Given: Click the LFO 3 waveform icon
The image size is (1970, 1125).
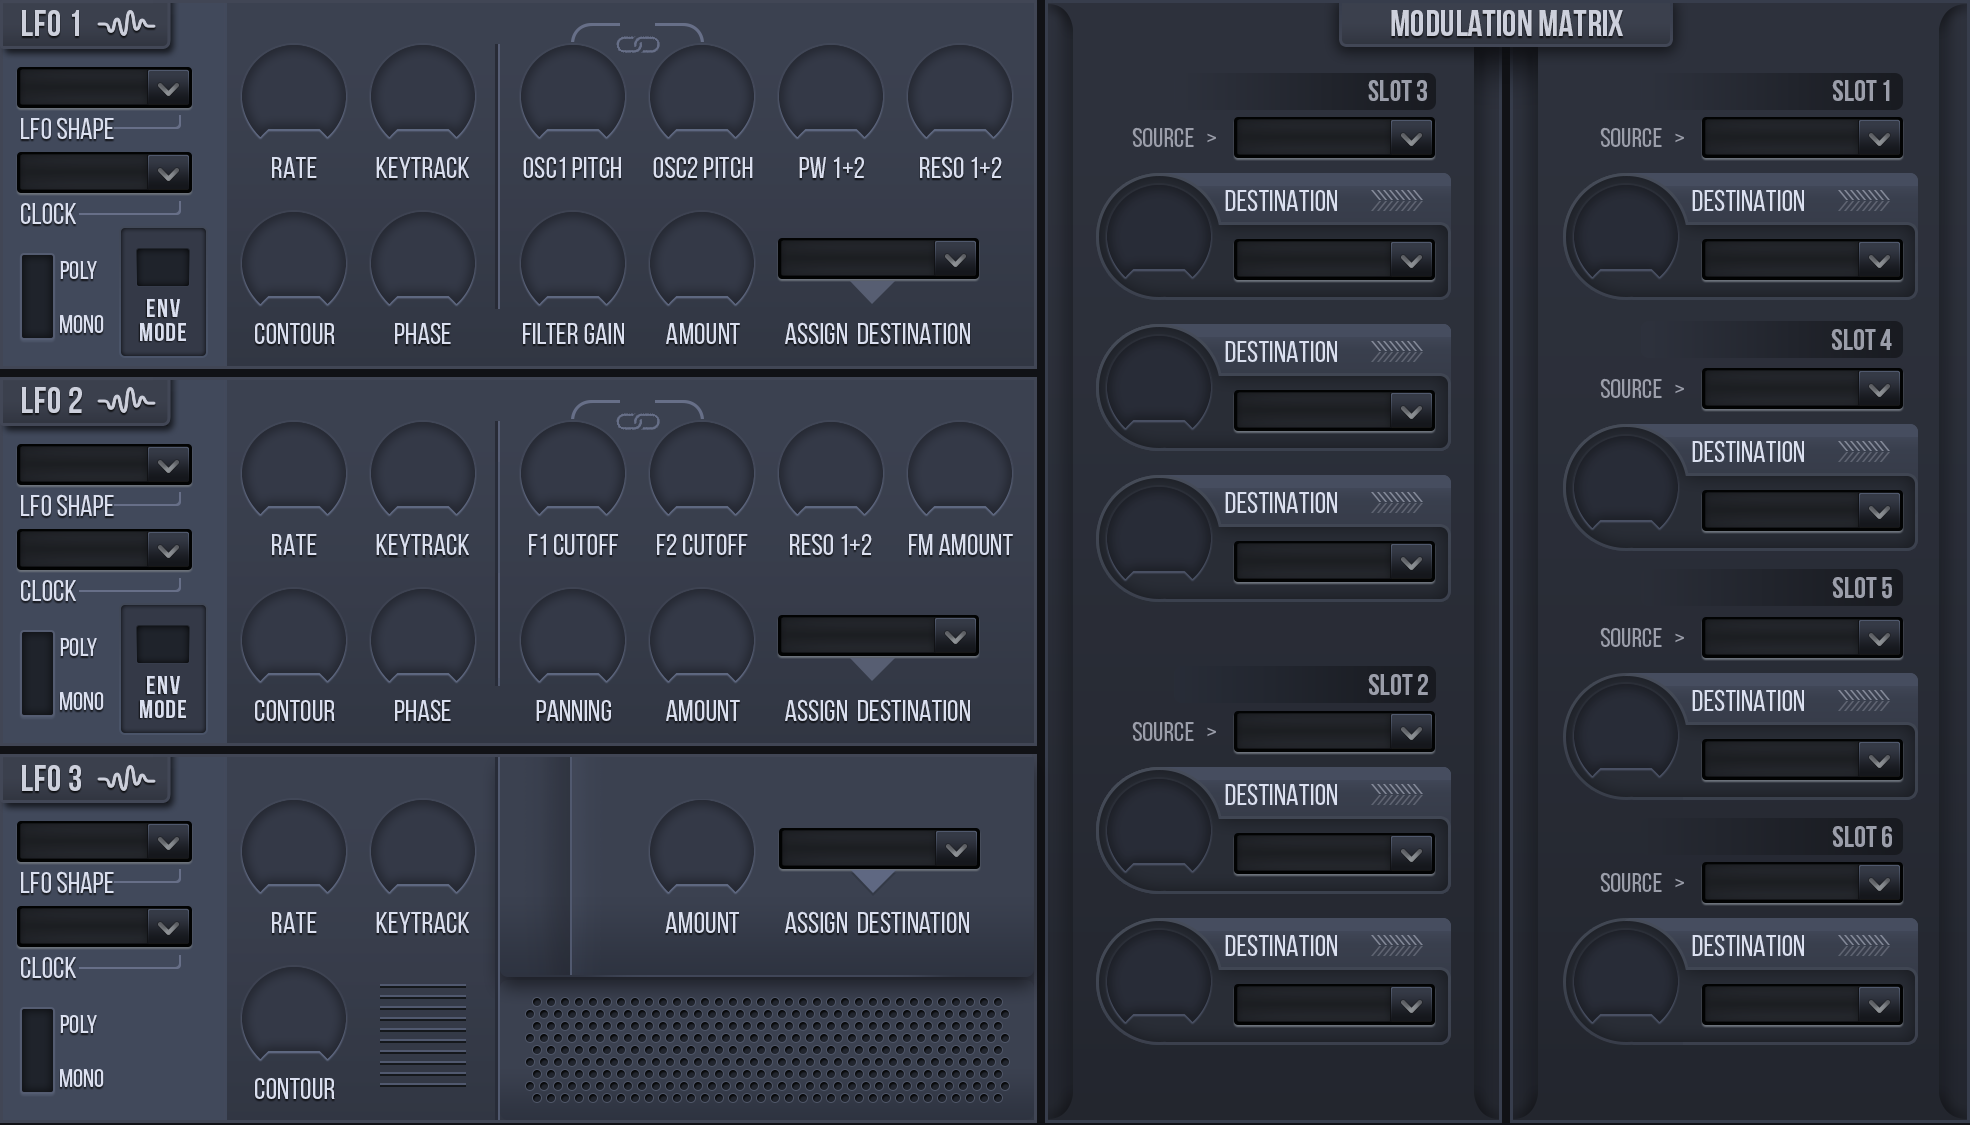Looking at the screenshot, I should click(127, 778).
